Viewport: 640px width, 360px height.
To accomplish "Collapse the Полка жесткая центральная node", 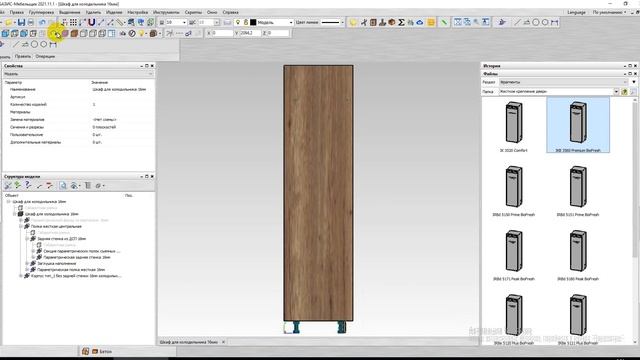I will click(x=21, y=227).
